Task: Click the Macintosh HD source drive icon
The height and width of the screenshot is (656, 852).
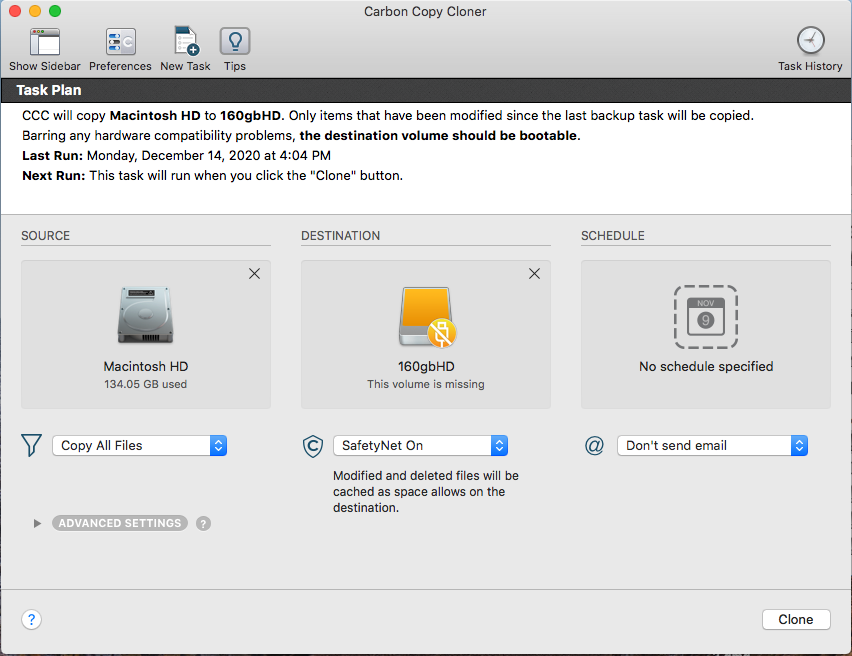Action: tap(146, 316)
